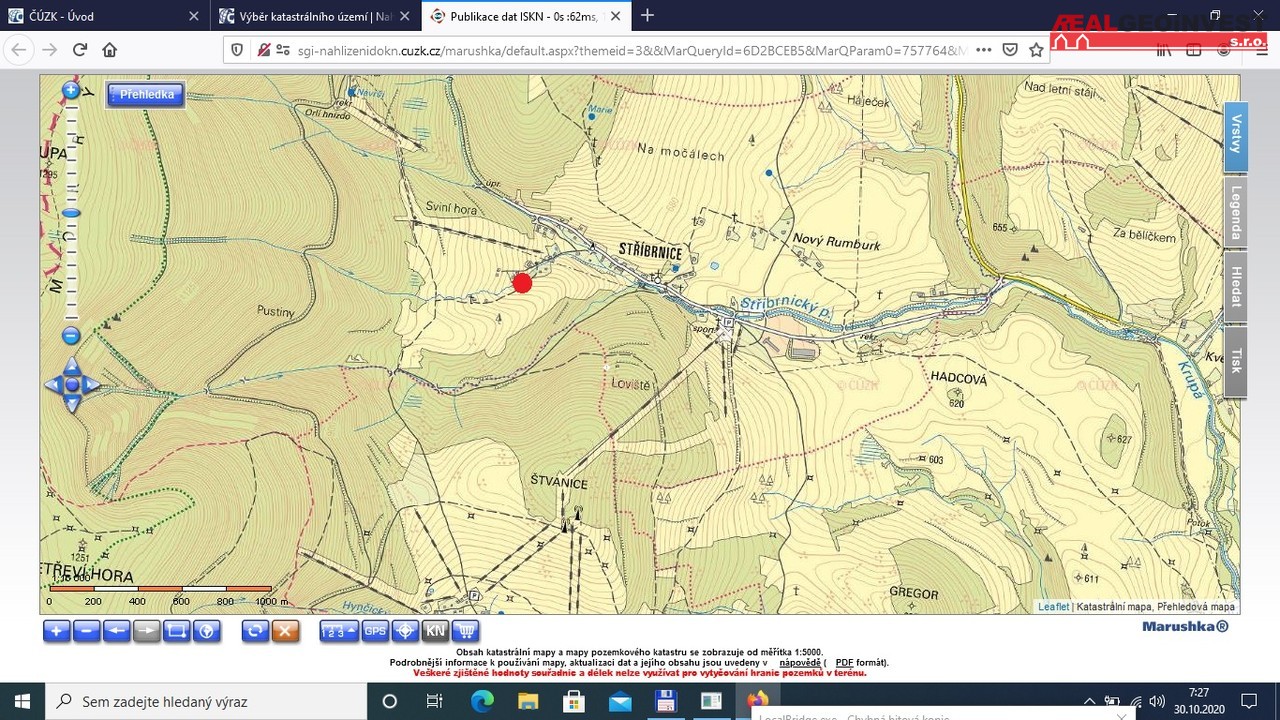Click the floppy disk app in taskbar
The image size is (1280, 720).
[x=666, y=701]
